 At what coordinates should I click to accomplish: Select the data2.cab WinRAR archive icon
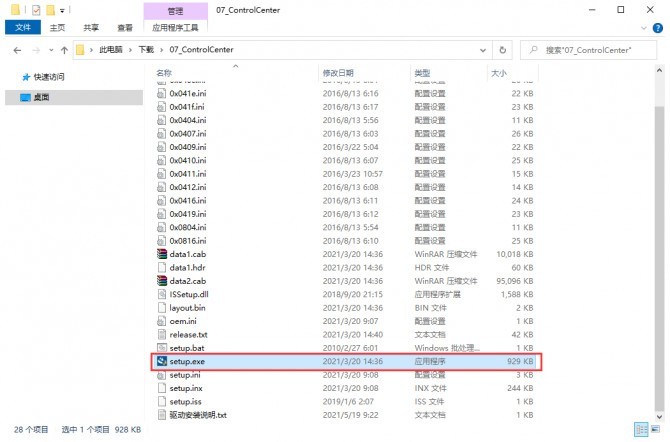coord(162,281)
